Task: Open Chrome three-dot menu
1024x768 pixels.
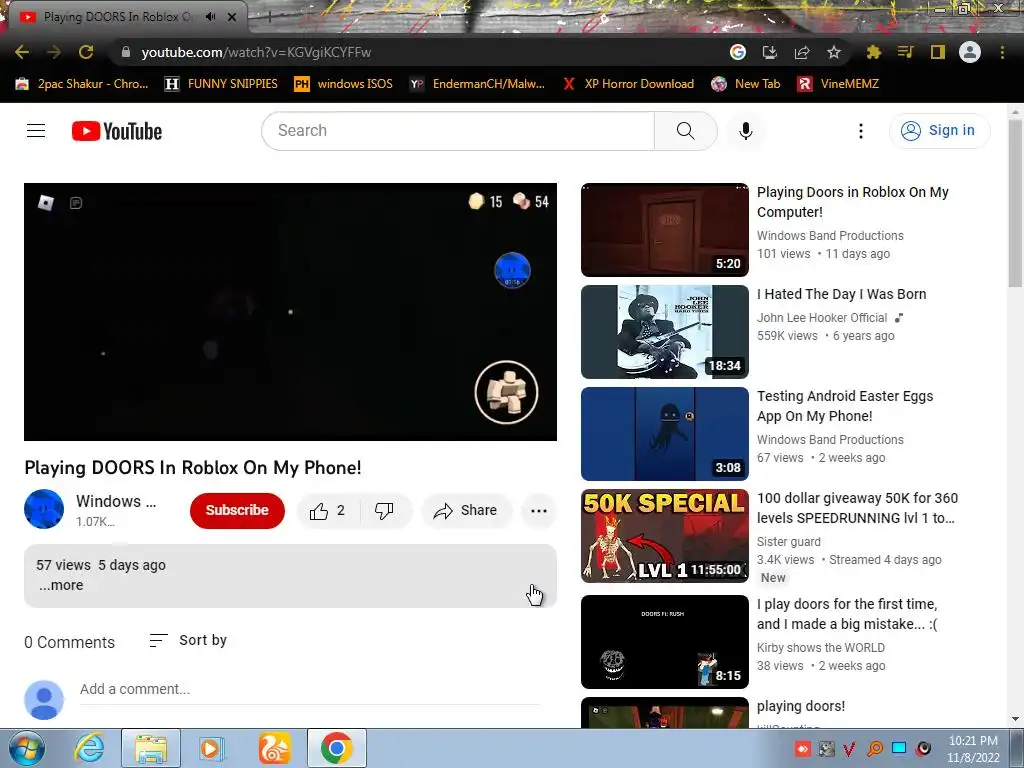Action: 1002,52
